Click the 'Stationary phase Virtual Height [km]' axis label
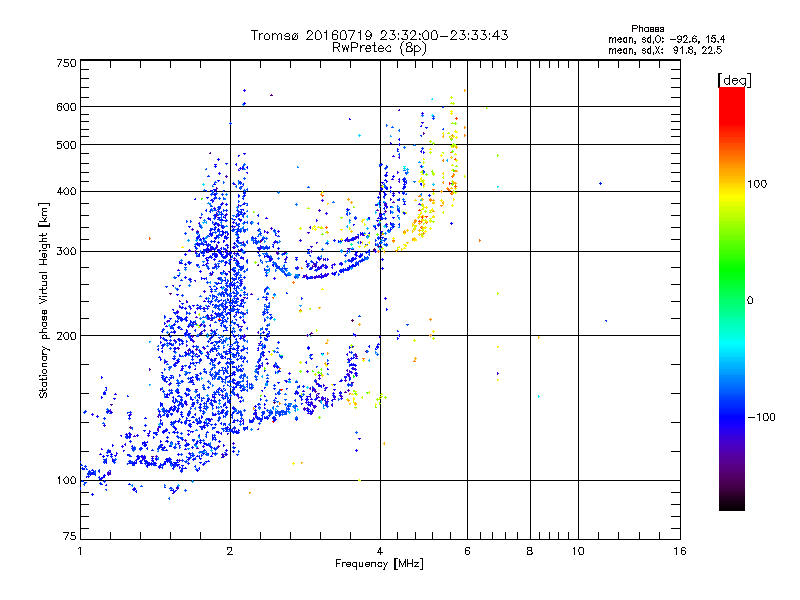The width and height of the screenshot is (800, 600). (x=44, y=300)
